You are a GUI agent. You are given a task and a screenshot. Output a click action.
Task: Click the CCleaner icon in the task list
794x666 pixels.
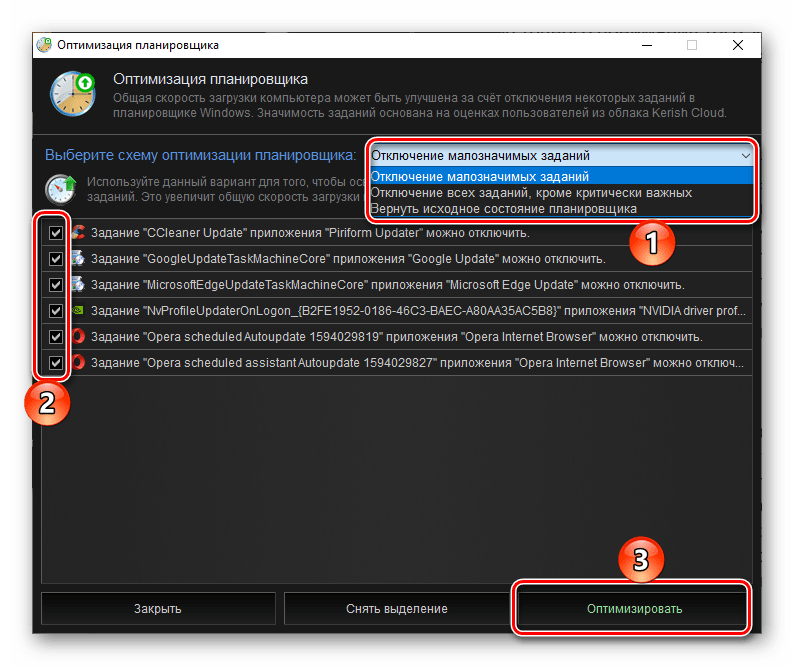(x=78, y=232)
